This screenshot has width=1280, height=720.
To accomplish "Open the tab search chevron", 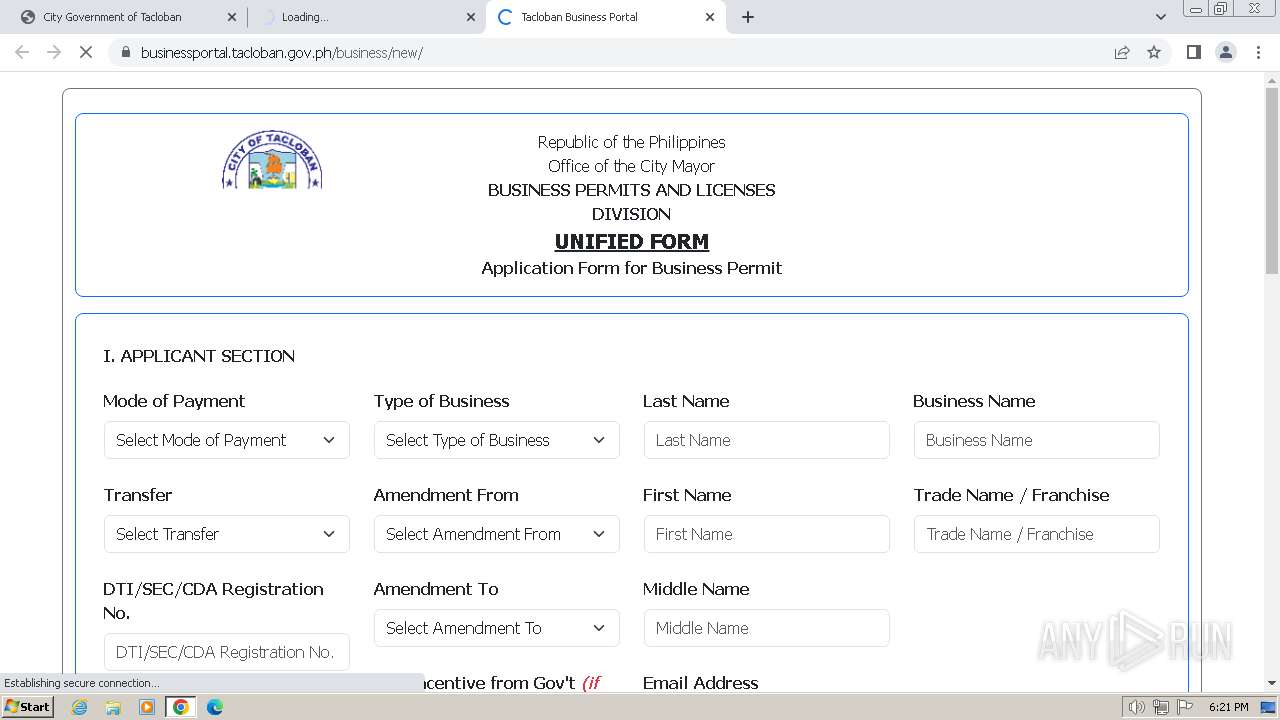I will 1160,17.
